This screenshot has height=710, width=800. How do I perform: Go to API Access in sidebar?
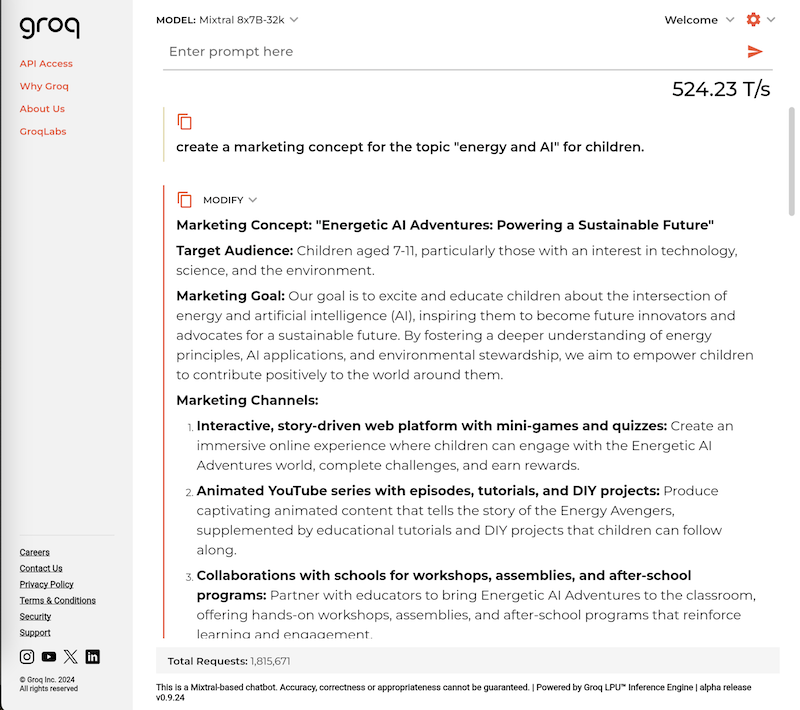[46, 64]
